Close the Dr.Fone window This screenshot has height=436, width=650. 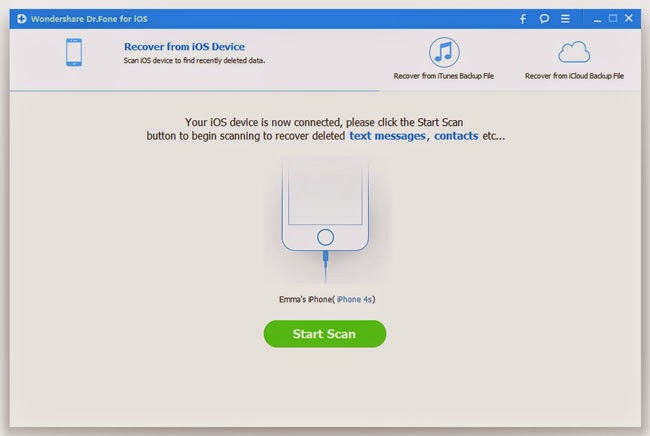(629, 18)
